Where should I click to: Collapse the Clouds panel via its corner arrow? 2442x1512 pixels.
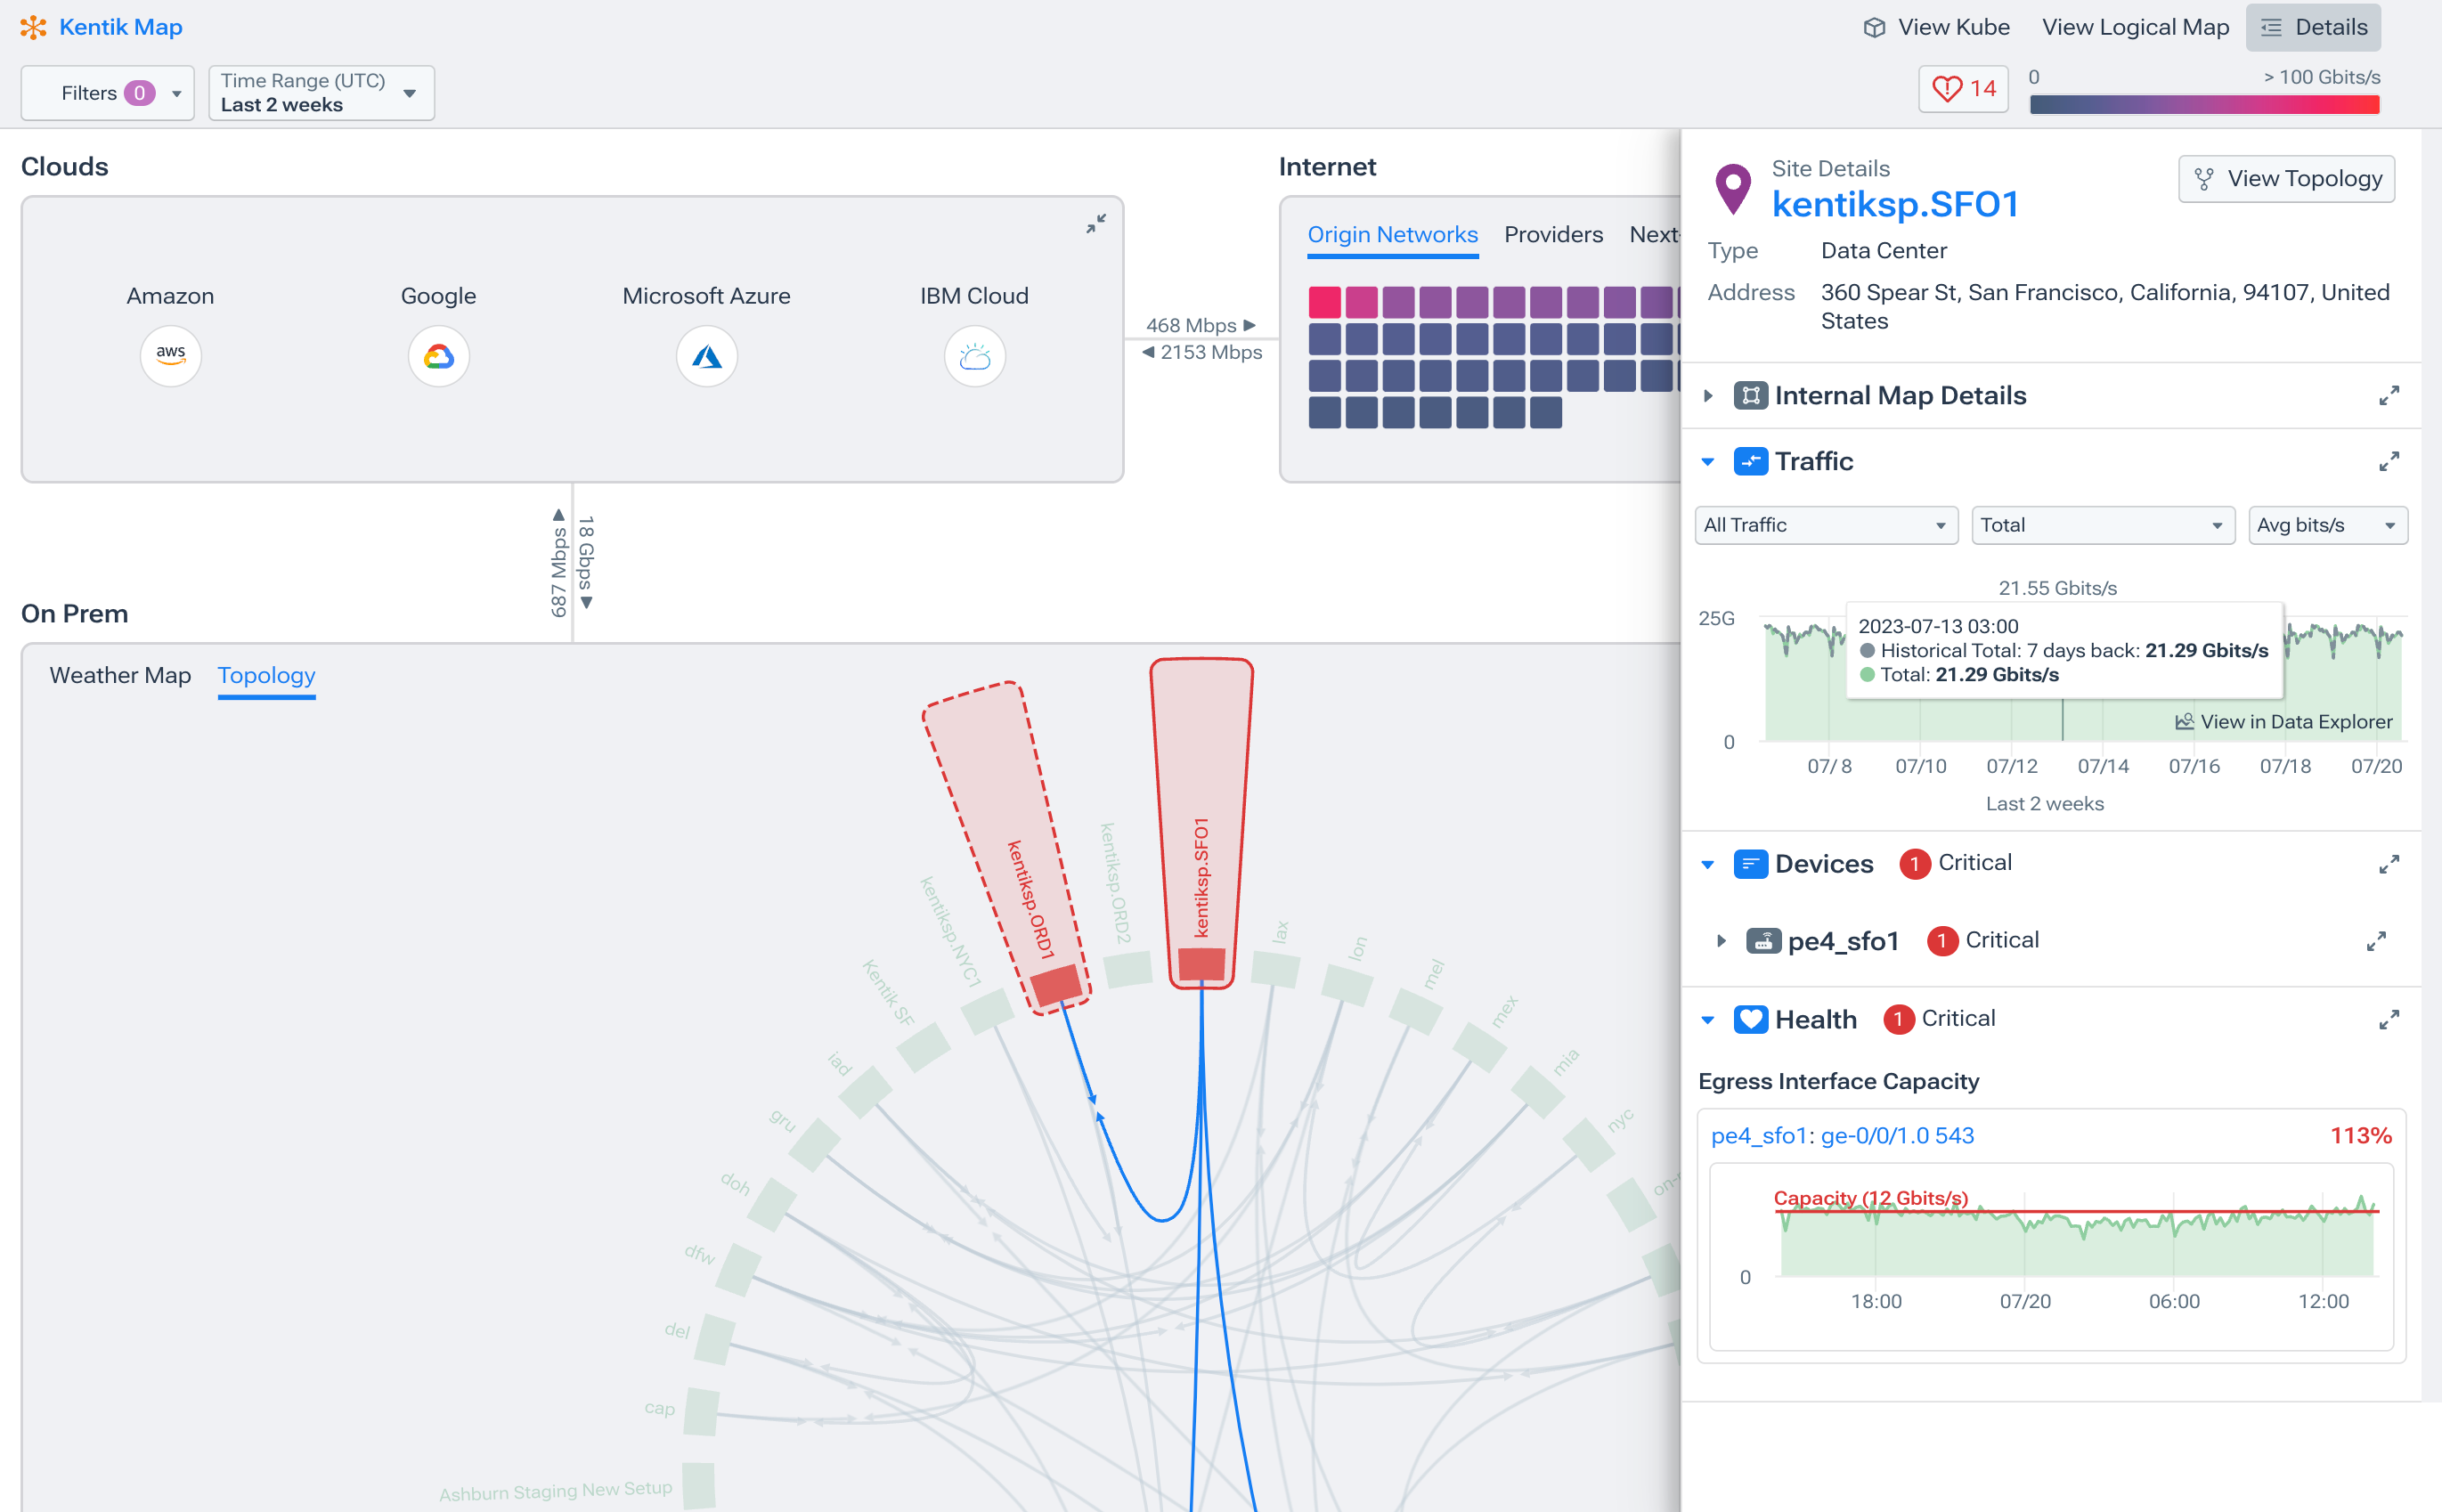coord(1096,224)
